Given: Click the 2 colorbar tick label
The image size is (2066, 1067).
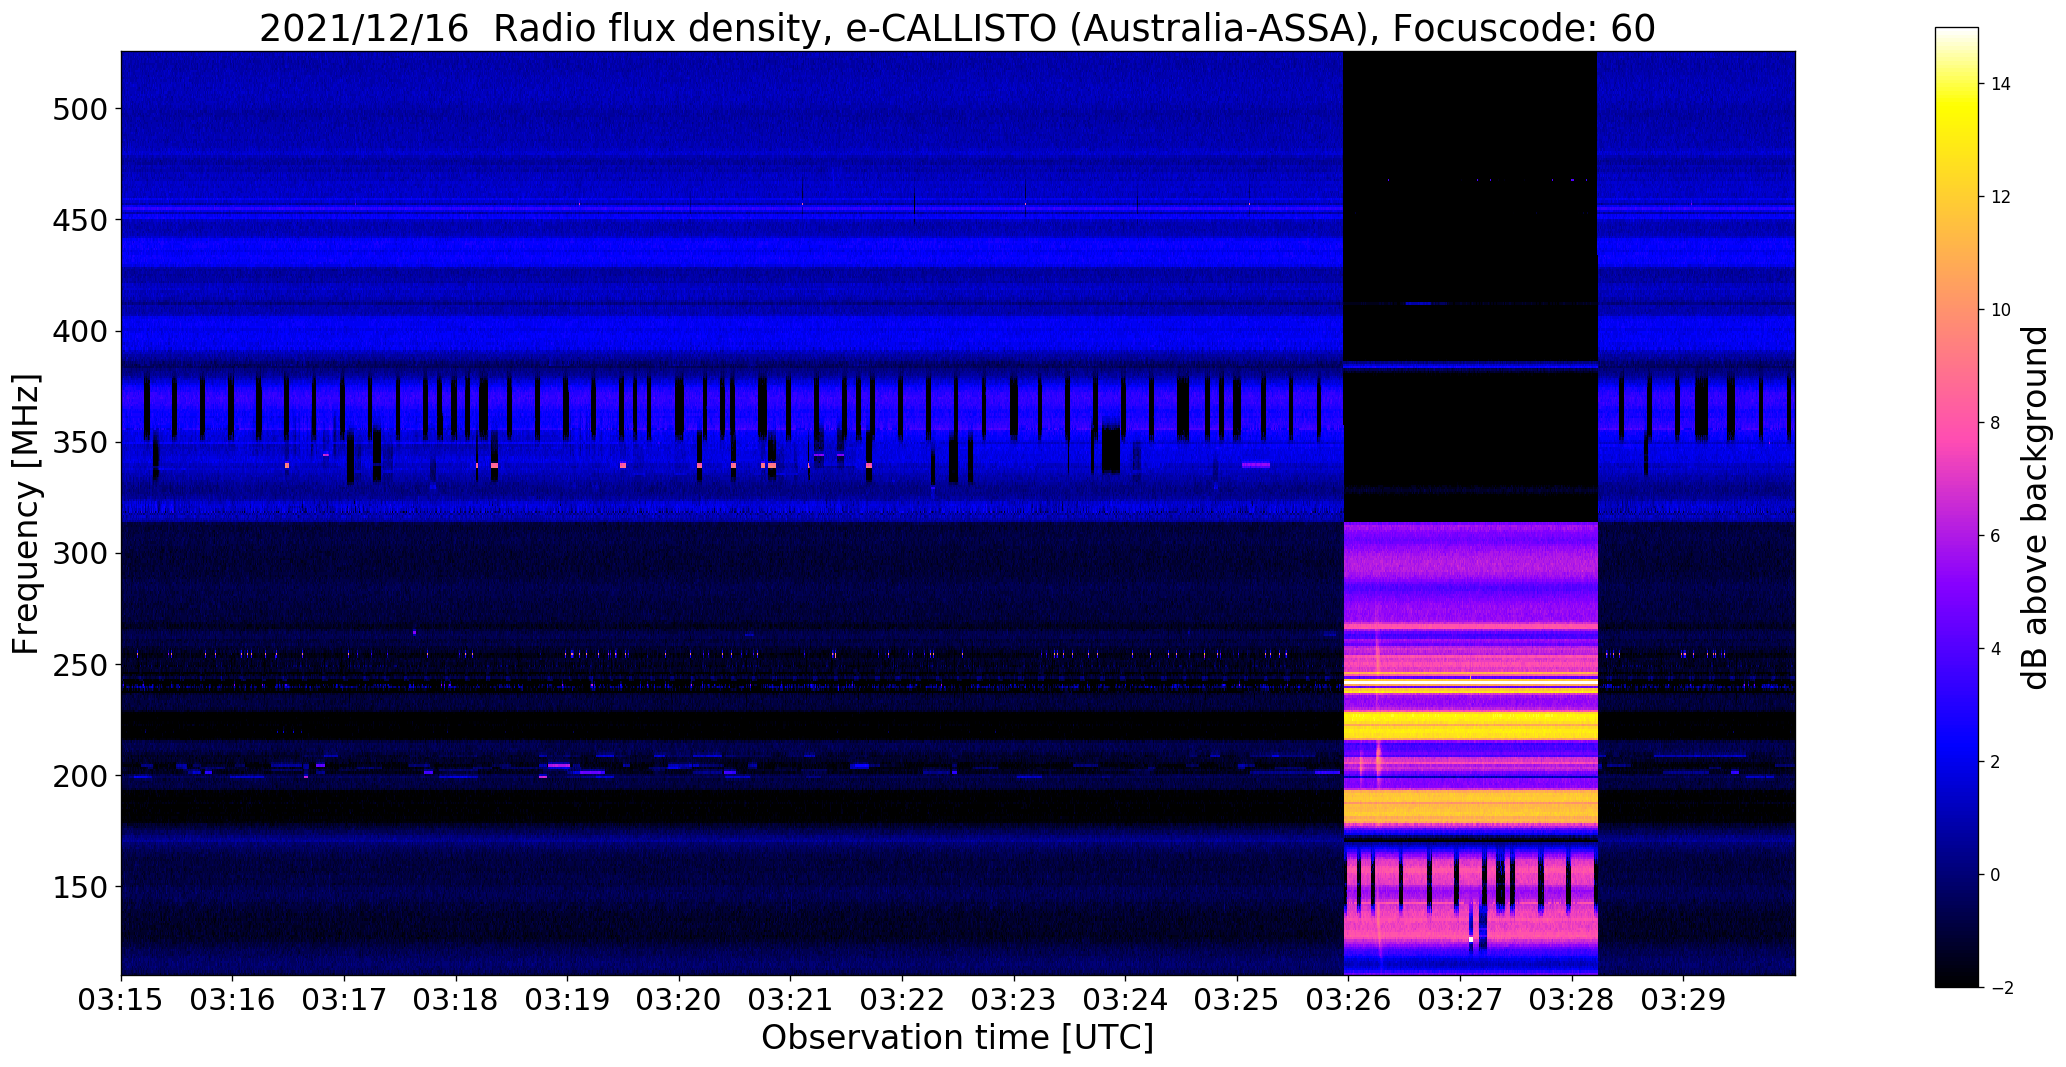Looking at the screenshot, I should tap(1996, 762).
